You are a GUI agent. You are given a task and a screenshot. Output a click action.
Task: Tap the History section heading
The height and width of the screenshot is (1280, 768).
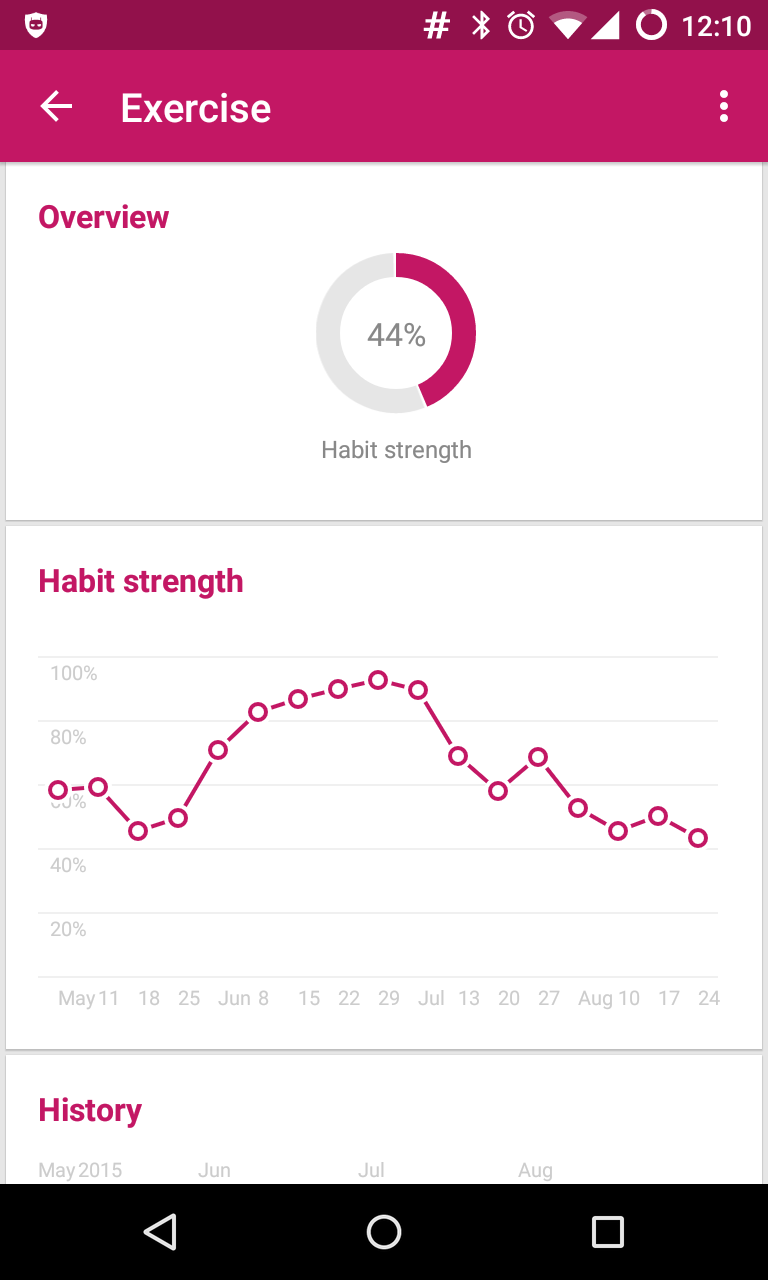tap(90, 1110)
